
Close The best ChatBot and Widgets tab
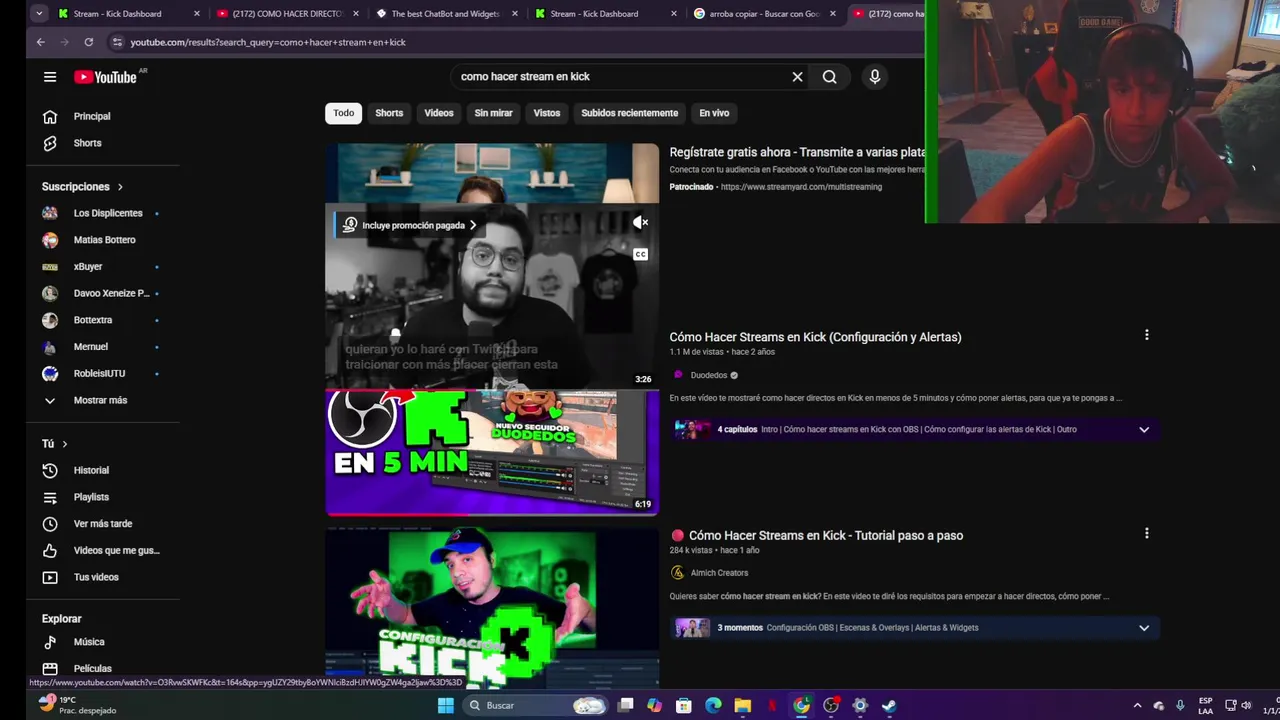(515, 14)
